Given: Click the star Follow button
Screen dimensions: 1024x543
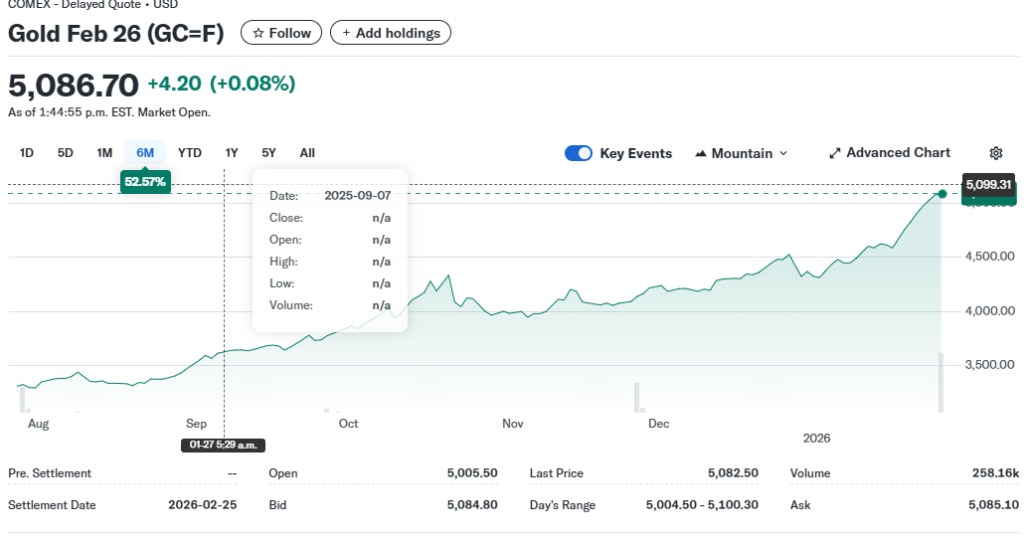Looking at the screenshot, I should coord(281,33).
